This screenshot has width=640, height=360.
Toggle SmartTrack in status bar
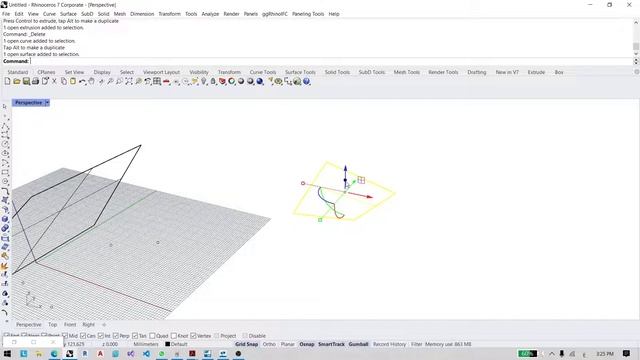[x=331, y=344]
